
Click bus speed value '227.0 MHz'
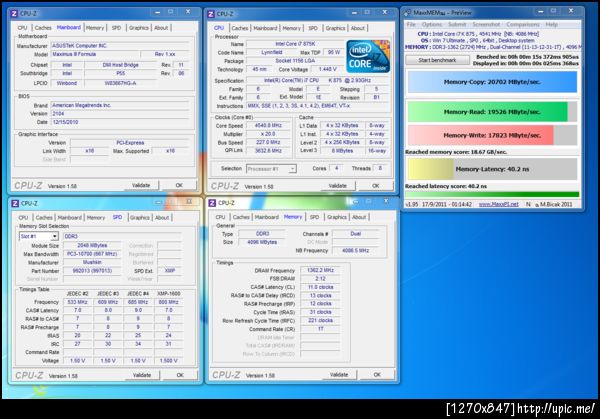tap(268, 142)
